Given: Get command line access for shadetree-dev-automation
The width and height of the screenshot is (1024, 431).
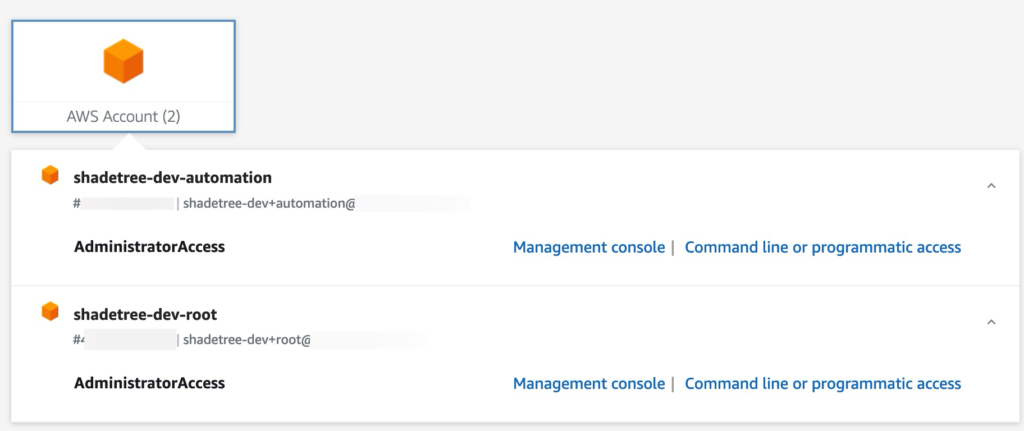Looking at the screenshot, I should tap(822, 247).
